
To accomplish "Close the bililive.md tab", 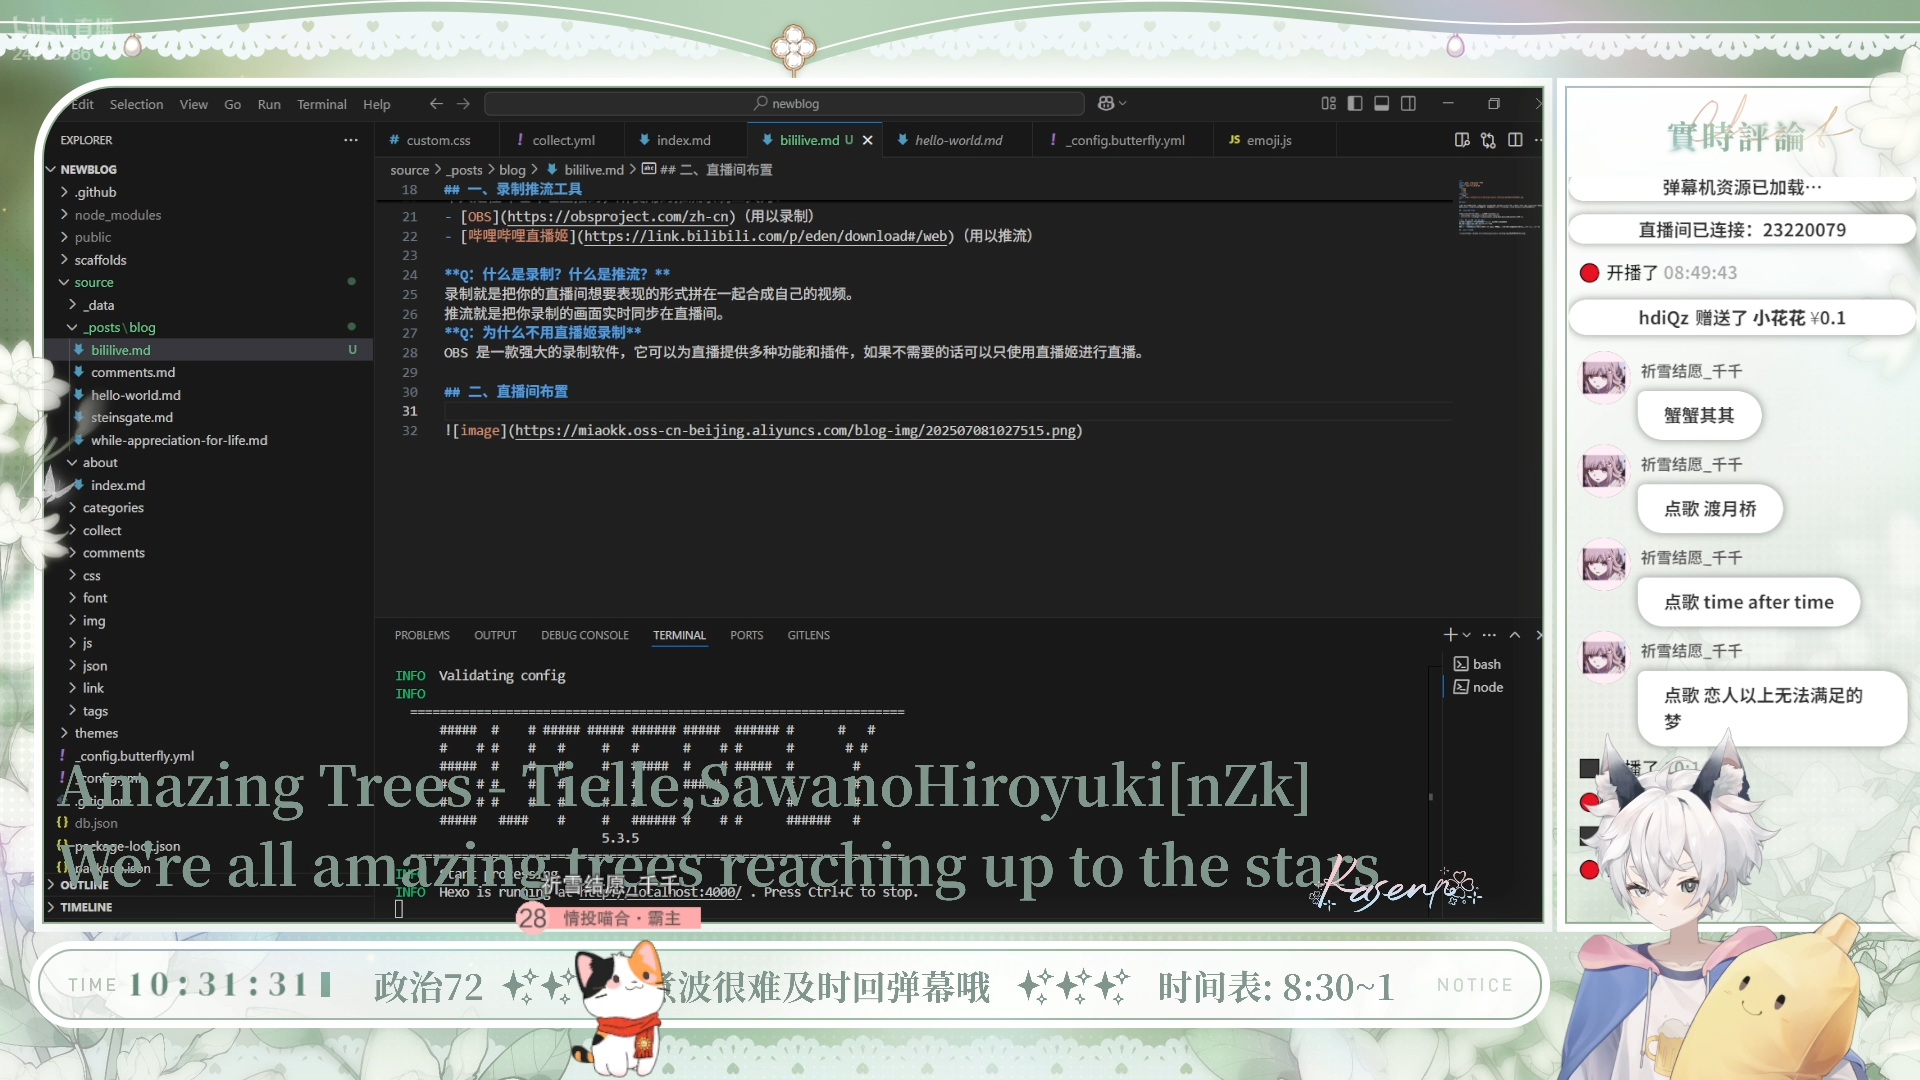I will click(x=868, y=140).
